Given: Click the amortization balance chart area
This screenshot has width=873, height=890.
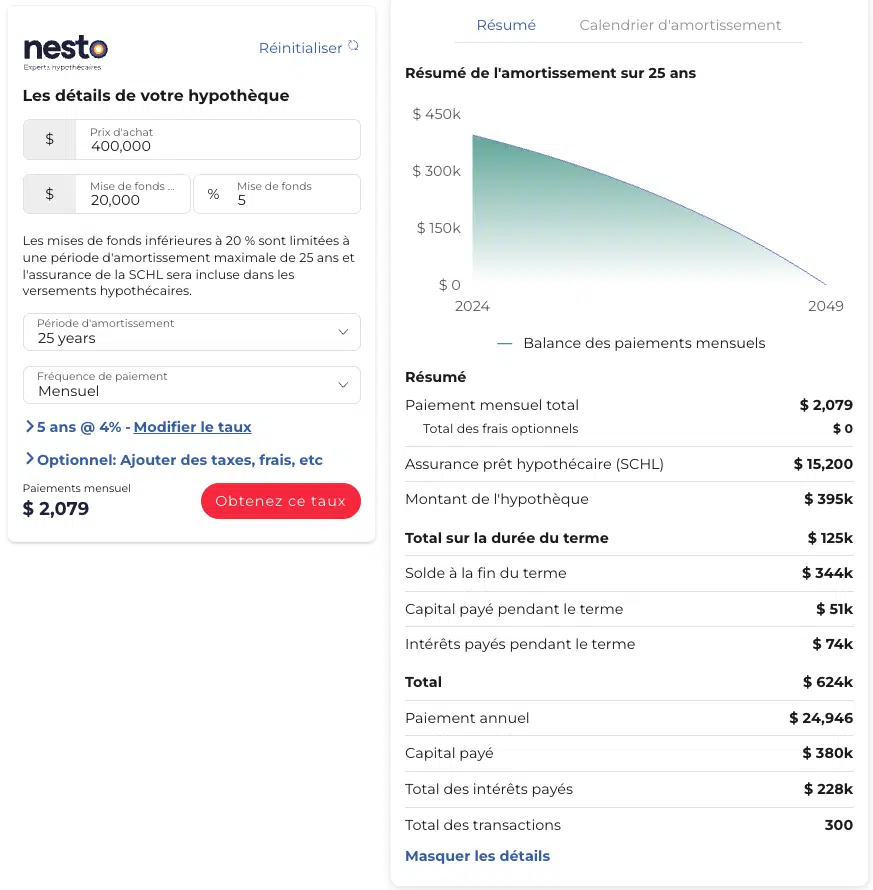Looking at the screenshot, I should (649, 210).
